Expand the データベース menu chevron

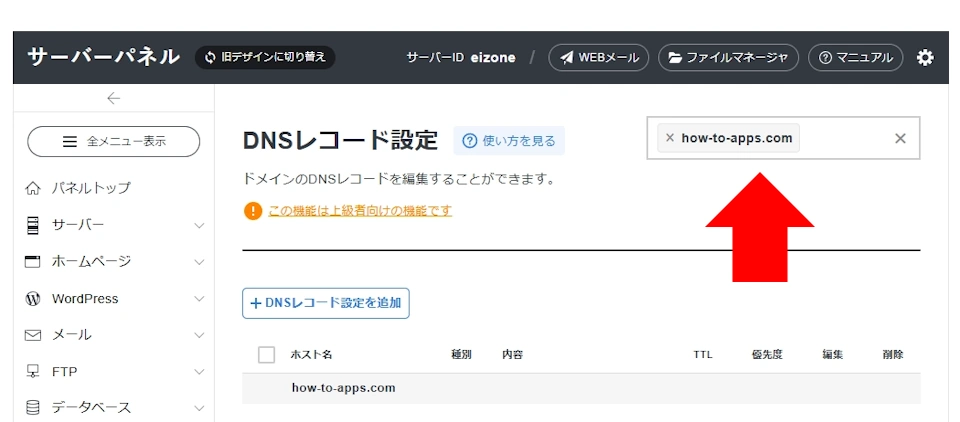click(199, 408)
